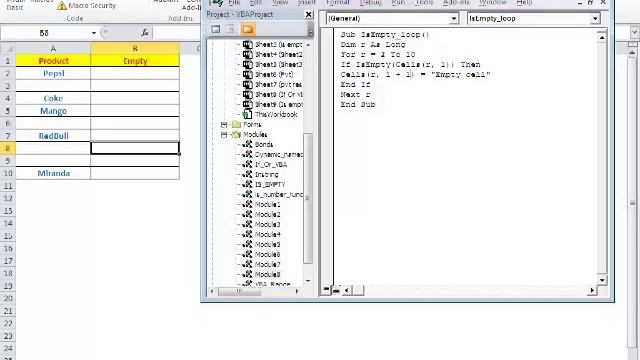Screen dimensions: 640x360
Task: Select the sheet item labeled (If Or VI
Action: (278, 94)
